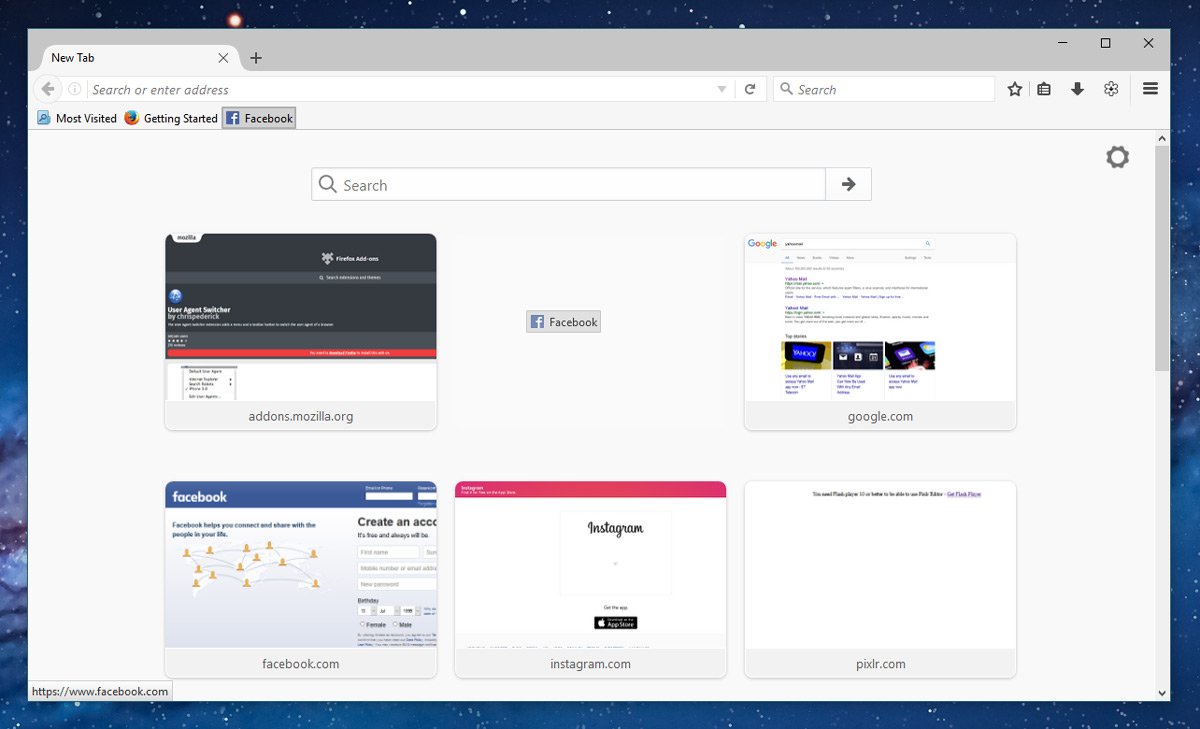Click the "pixlr.com" tile caption
Screen dimensions: 1200x729
click(880, 664)
